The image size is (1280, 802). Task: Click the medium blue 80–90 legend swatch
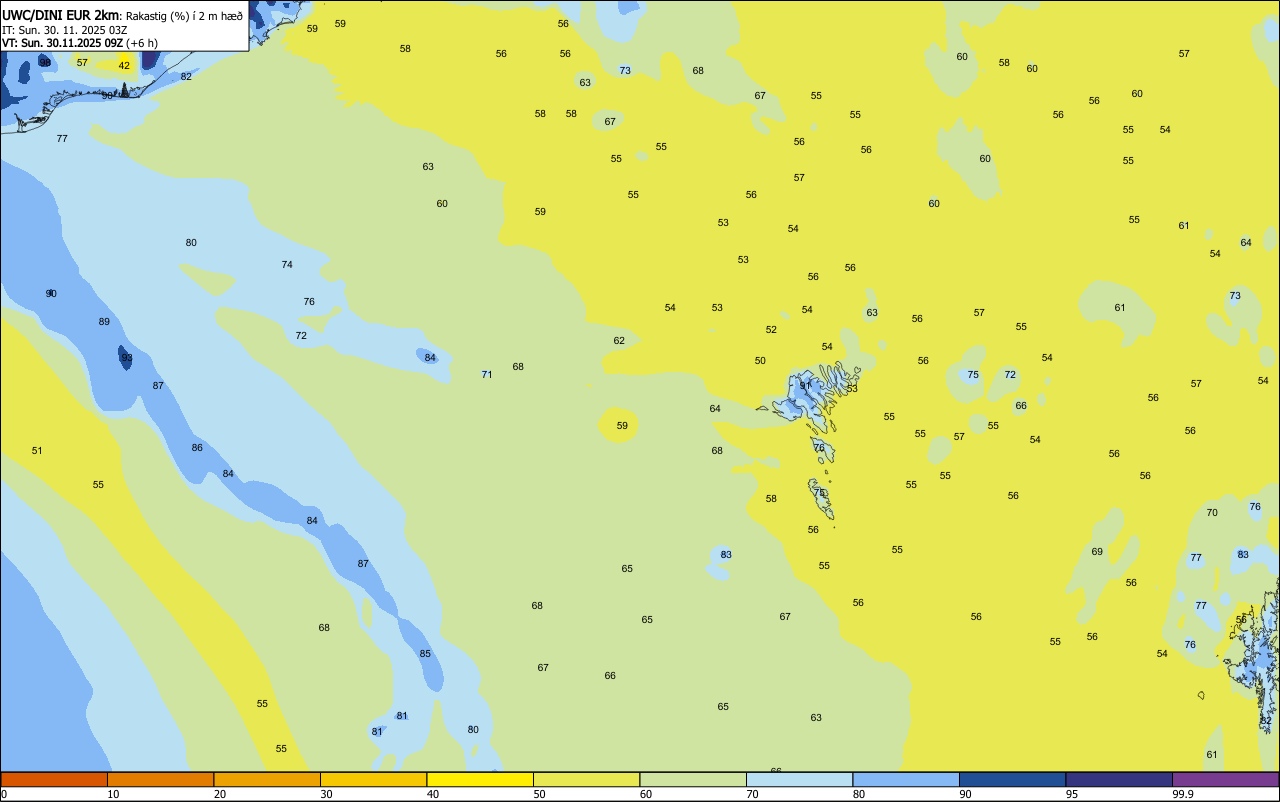tap(906, 779)
